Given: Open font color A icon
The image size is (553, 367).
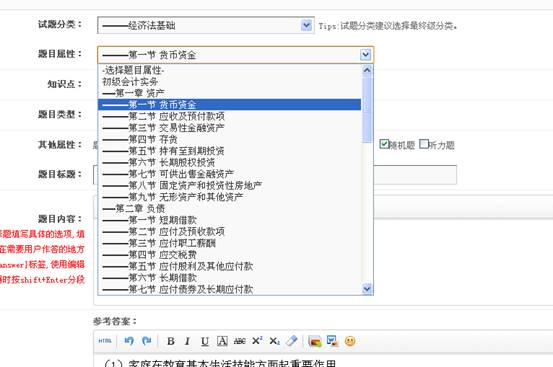Looking at the screenshot, I should (222, 341).
